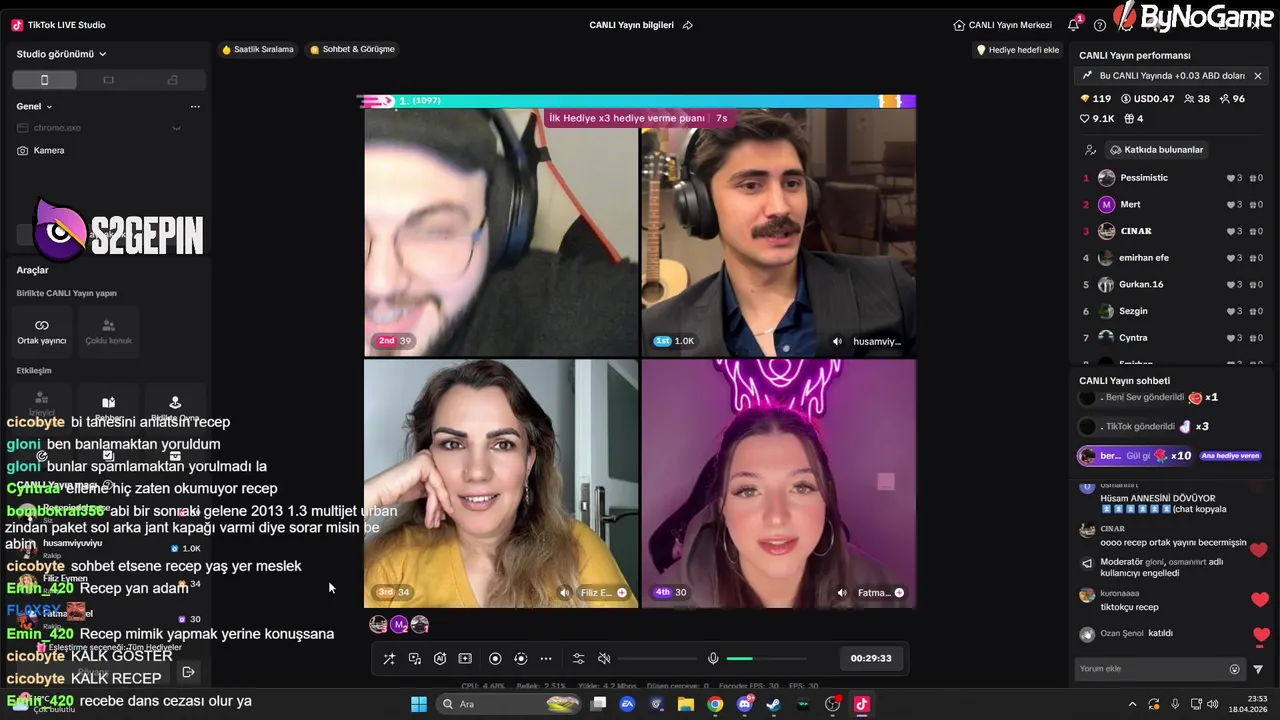
Task: Select contributor Sezgin
Action: point(1172,311)
